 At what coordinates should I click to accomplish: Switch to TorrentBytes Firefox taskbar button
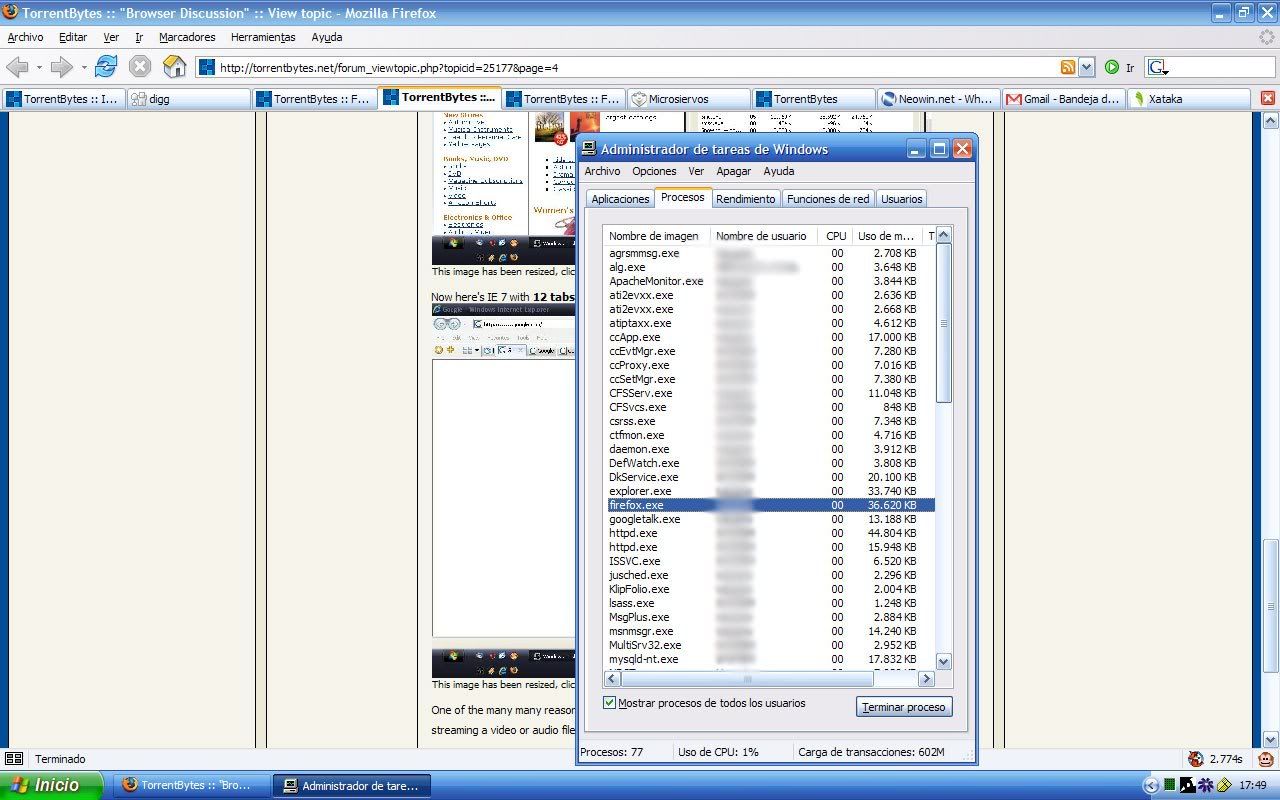tap(190, 785)
